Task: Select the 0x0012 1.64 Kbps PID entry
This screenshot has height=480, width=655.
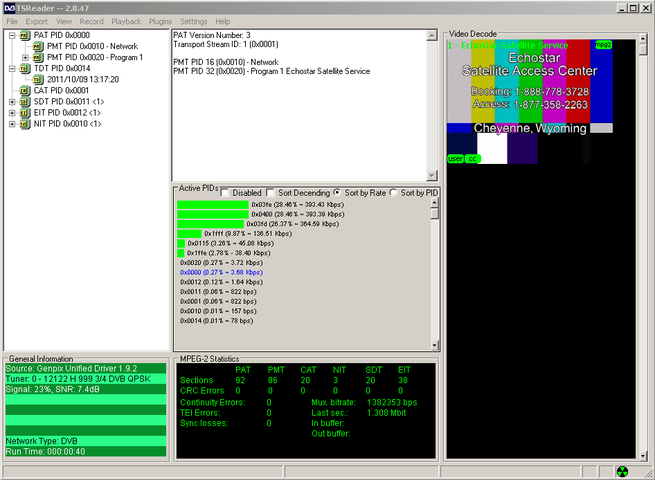Action: (x=221, y=282)
